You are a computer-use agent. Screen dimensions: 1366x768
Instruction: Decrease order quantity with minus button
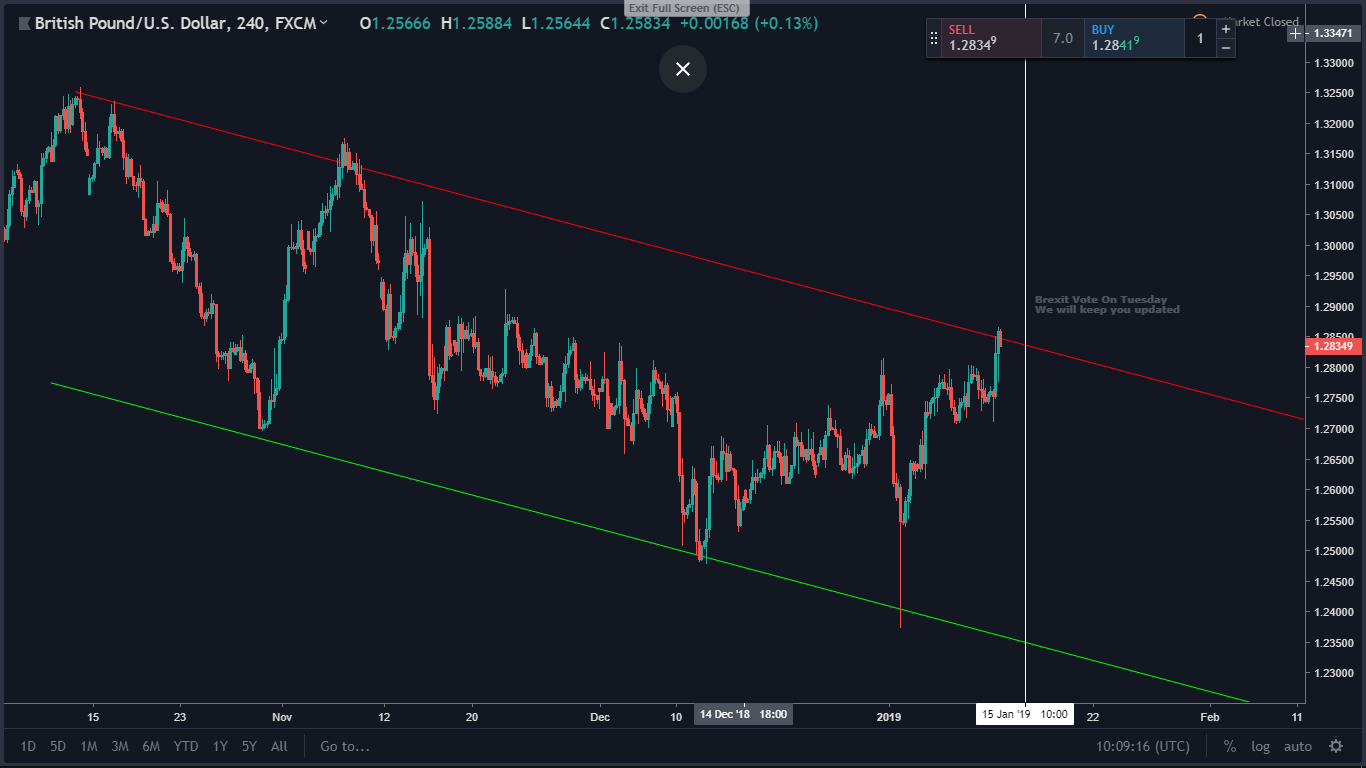(1226, 47)
